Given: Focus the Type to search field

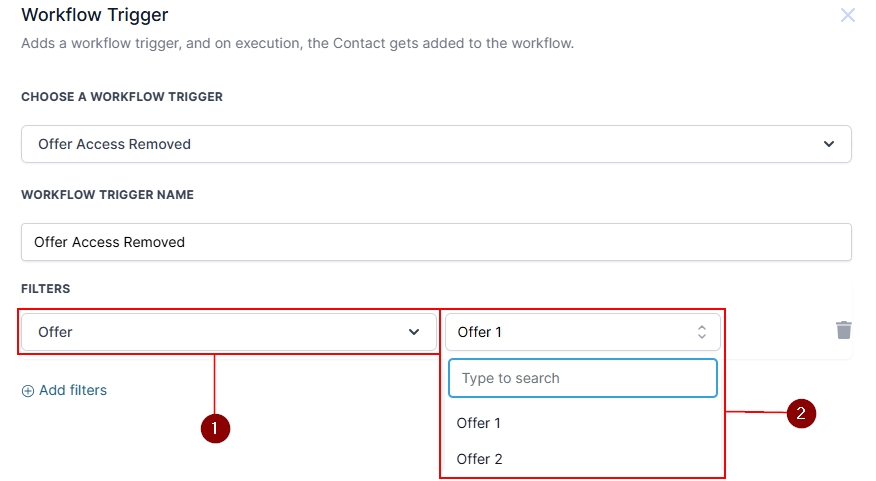Looking at the screenshot, I should (583, 378).
